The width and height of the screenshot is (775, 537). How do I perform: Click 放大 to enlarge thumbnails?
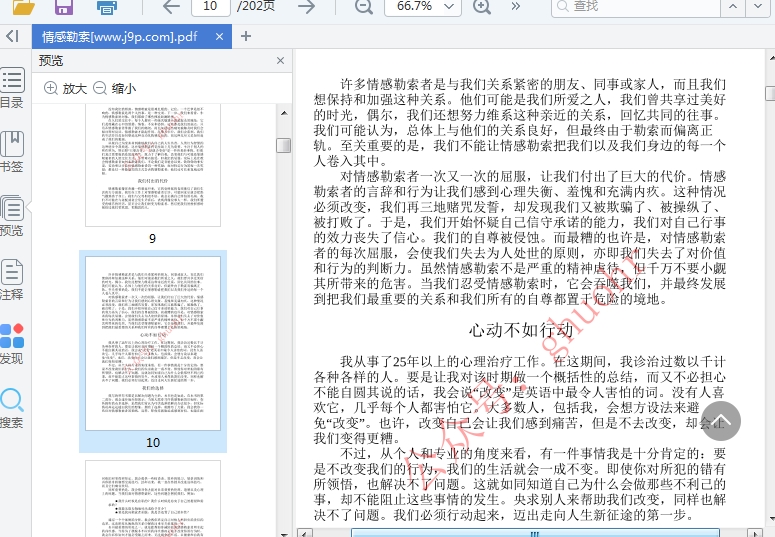pyautogui.click(x=66, y=89)
